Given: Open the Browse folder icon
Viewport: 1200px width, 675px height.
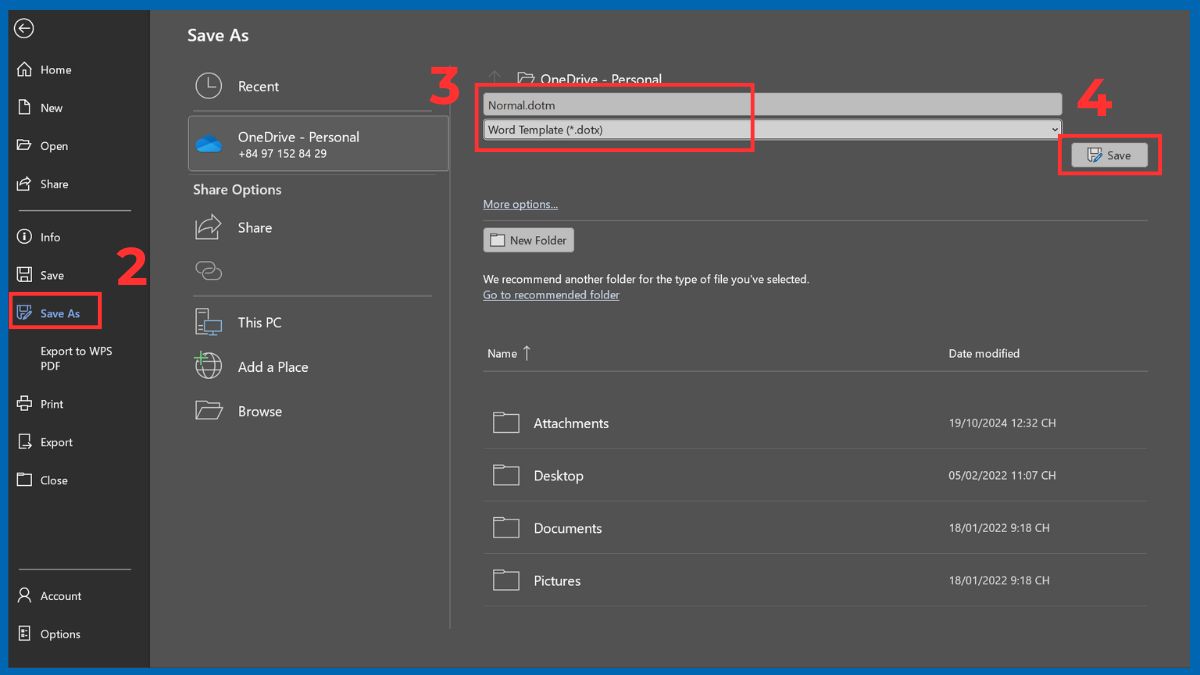Looking at the screenshot, I should pos(208,410).
